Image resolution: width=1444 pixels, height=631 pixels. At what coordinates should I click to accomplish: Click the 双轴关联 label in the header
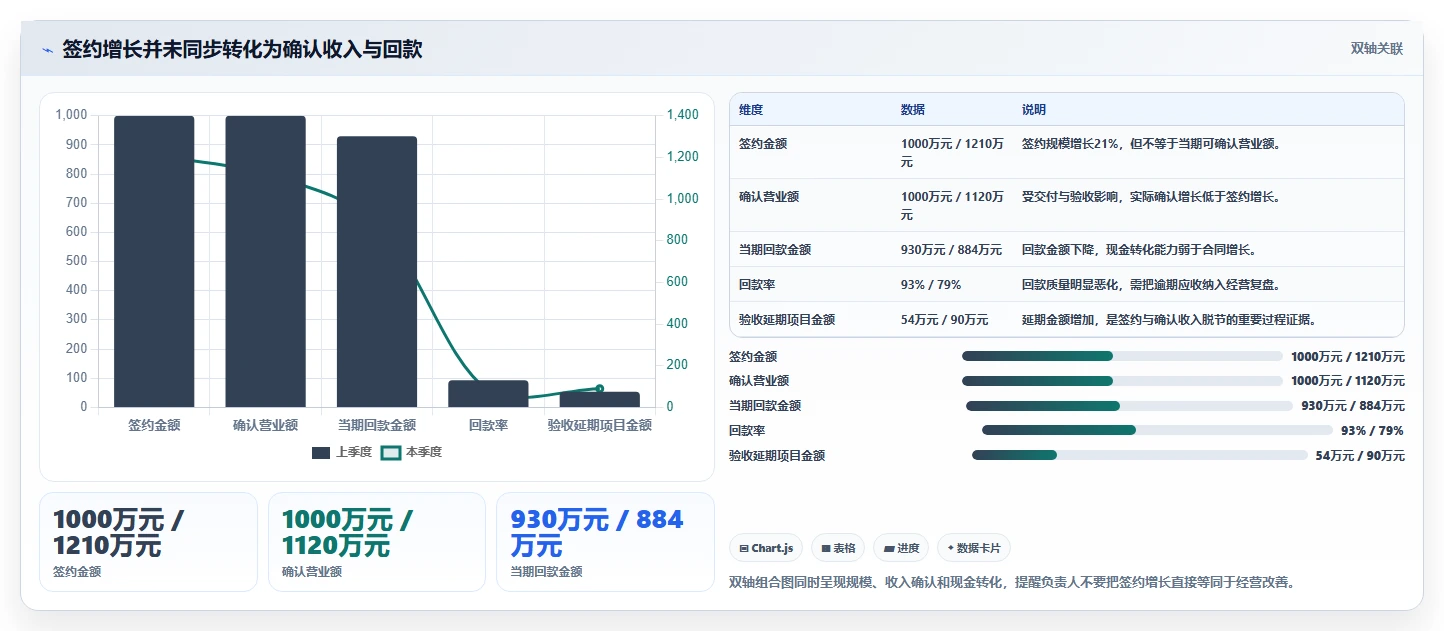1377,49
